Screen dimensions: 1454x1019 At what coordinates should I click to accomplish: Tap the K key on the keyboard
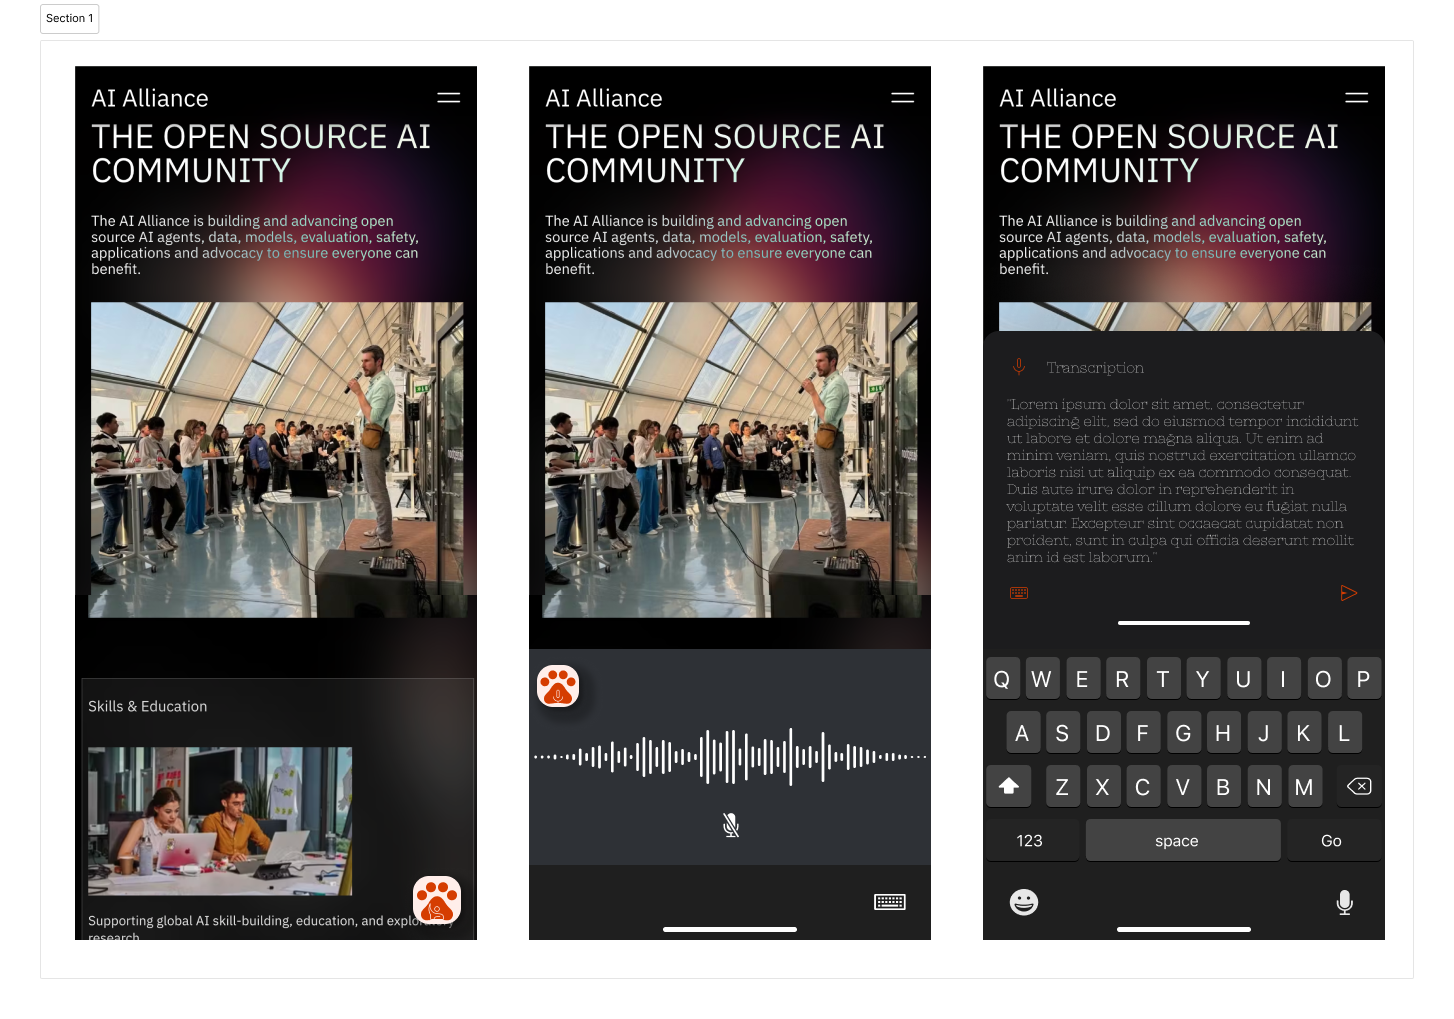point(1303,733)
